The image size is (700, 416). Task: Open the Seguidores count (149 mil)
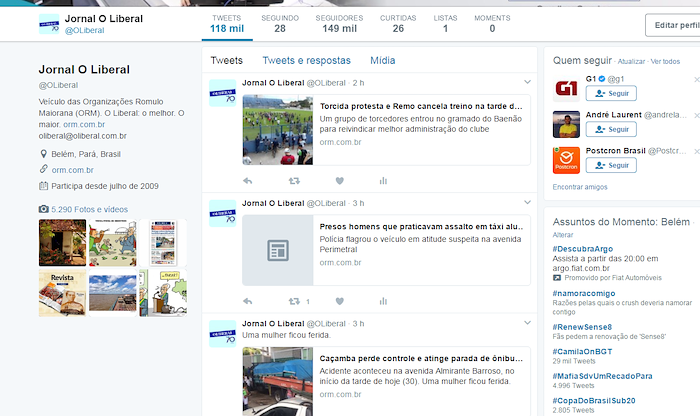339,24
